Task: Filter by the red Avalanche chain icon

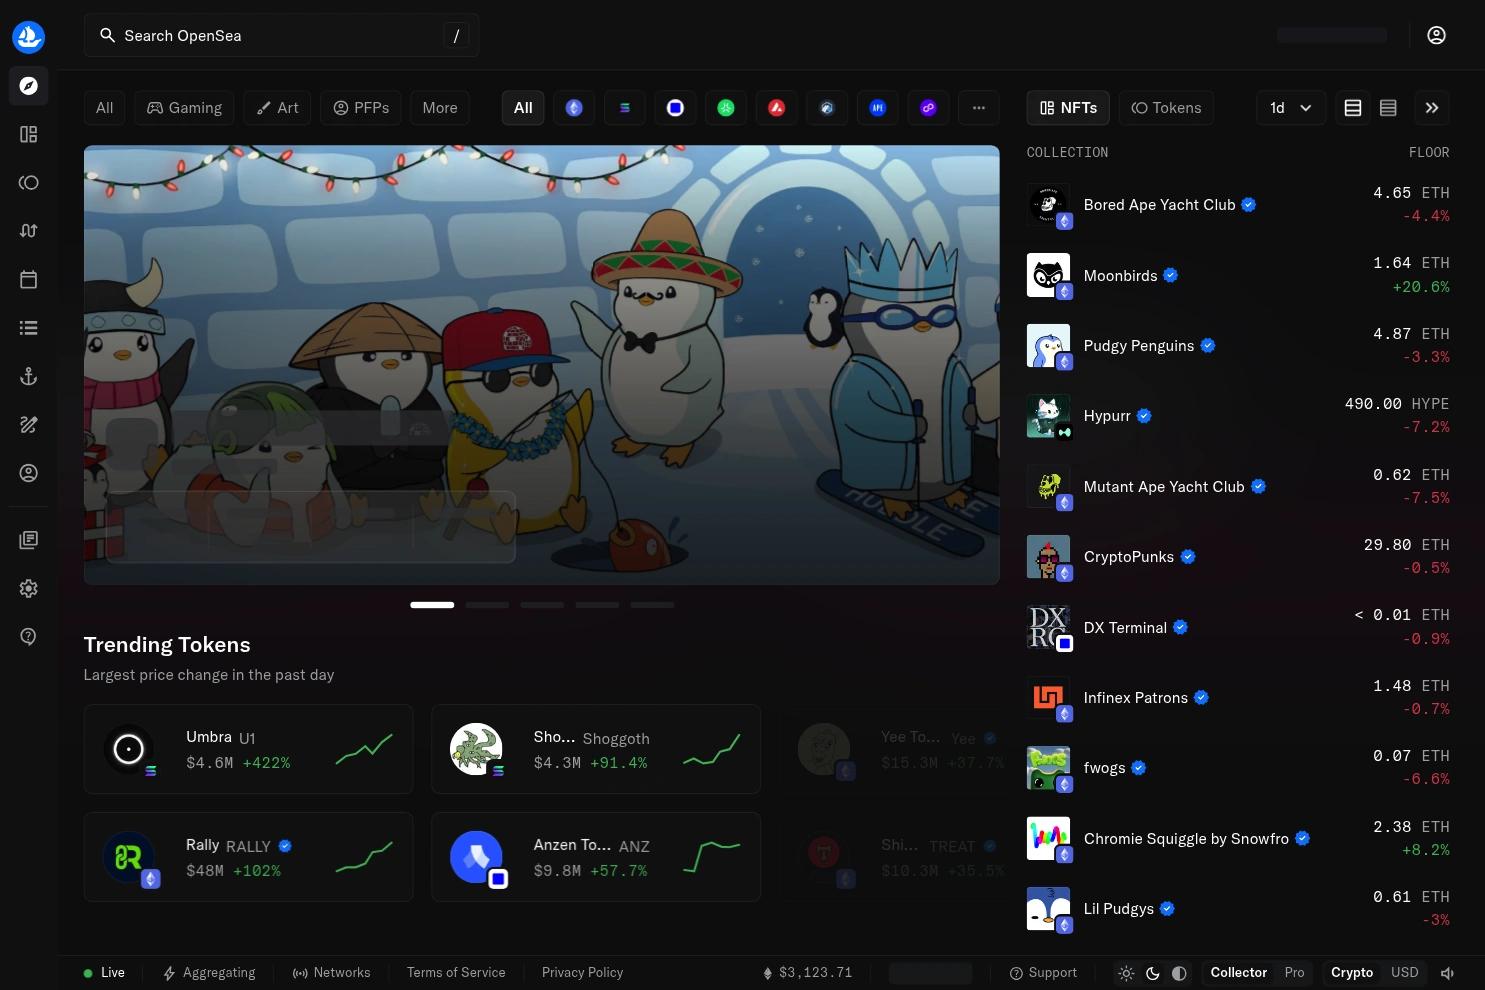Action: click(777, 108)
